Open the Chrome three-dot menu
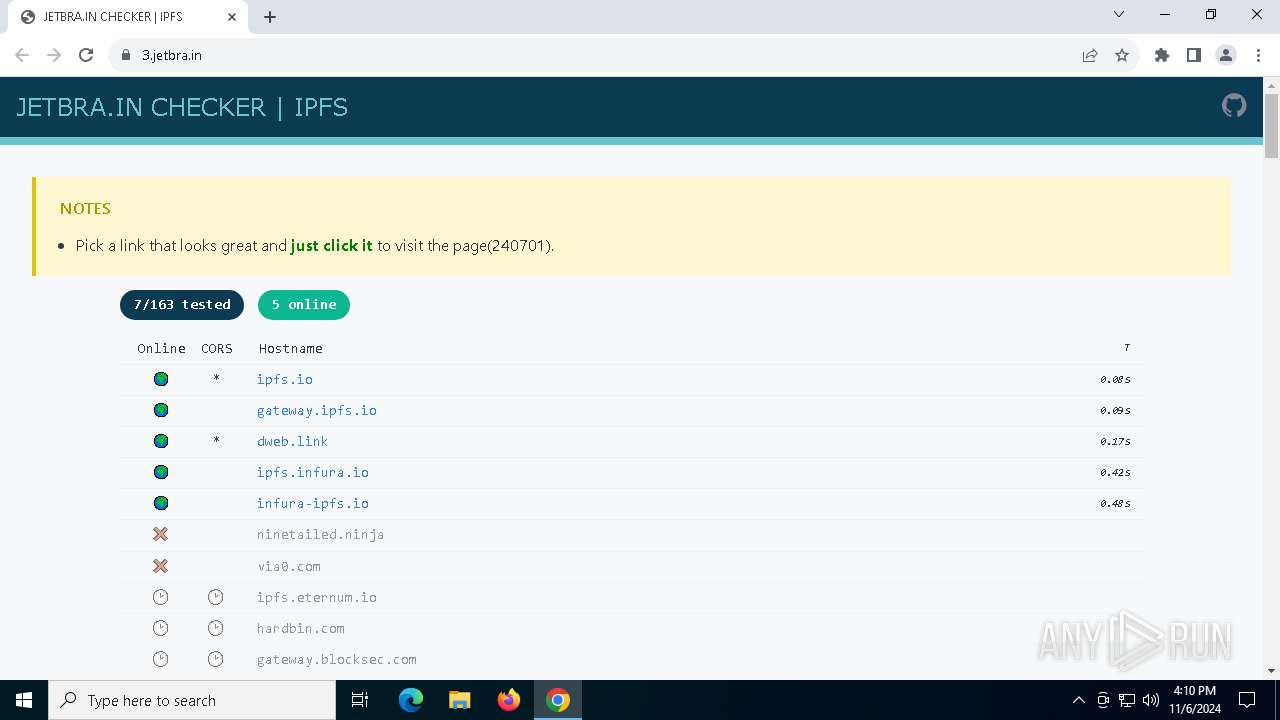Viewport: 1280px width, 720px height. (1258, 55)
